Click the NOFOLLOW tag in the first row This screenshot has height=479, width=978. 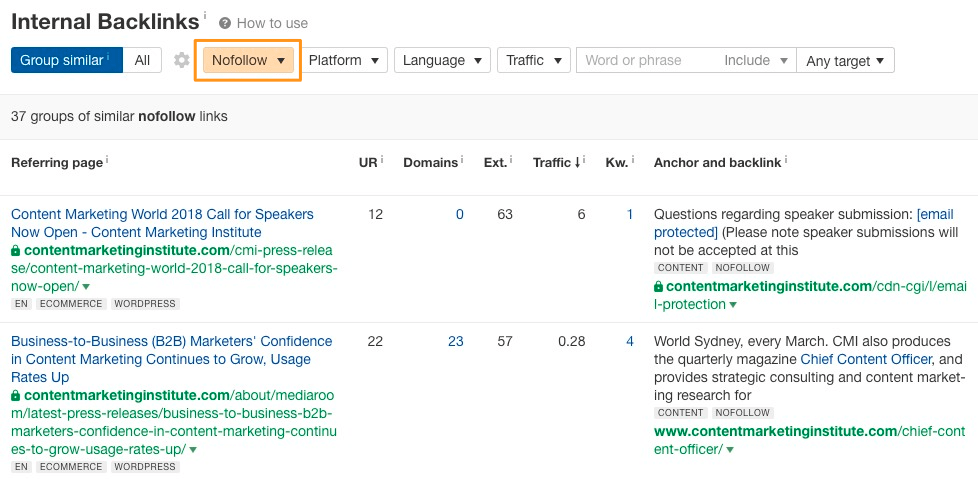click(x=742, y=268)
